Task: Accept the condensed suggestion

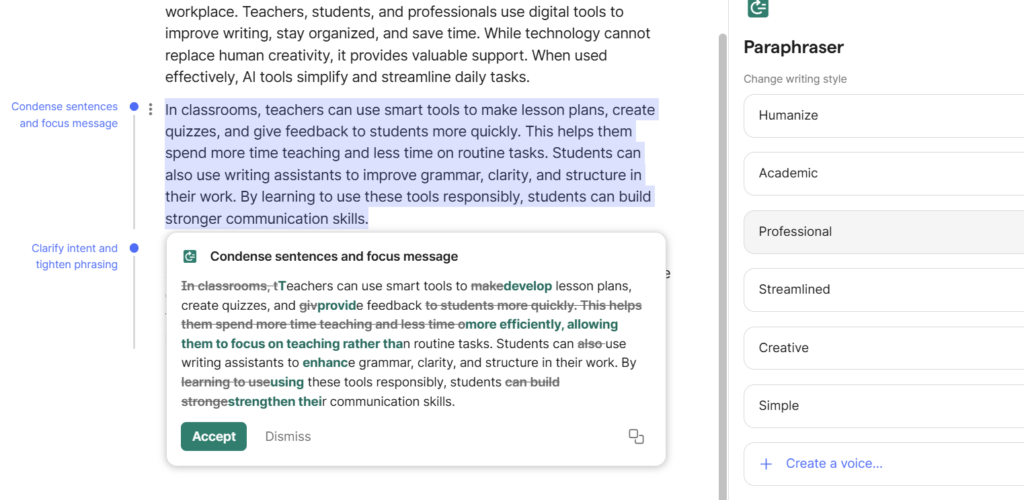Action: tap(213, 436)
